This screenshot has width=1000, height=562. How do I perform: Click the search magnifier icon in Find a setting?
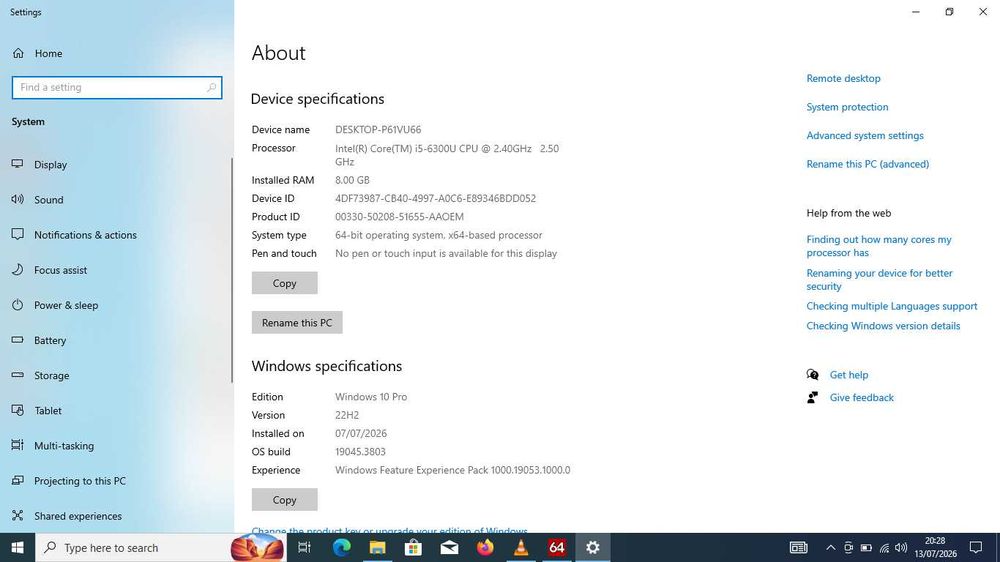coord(211,87)
